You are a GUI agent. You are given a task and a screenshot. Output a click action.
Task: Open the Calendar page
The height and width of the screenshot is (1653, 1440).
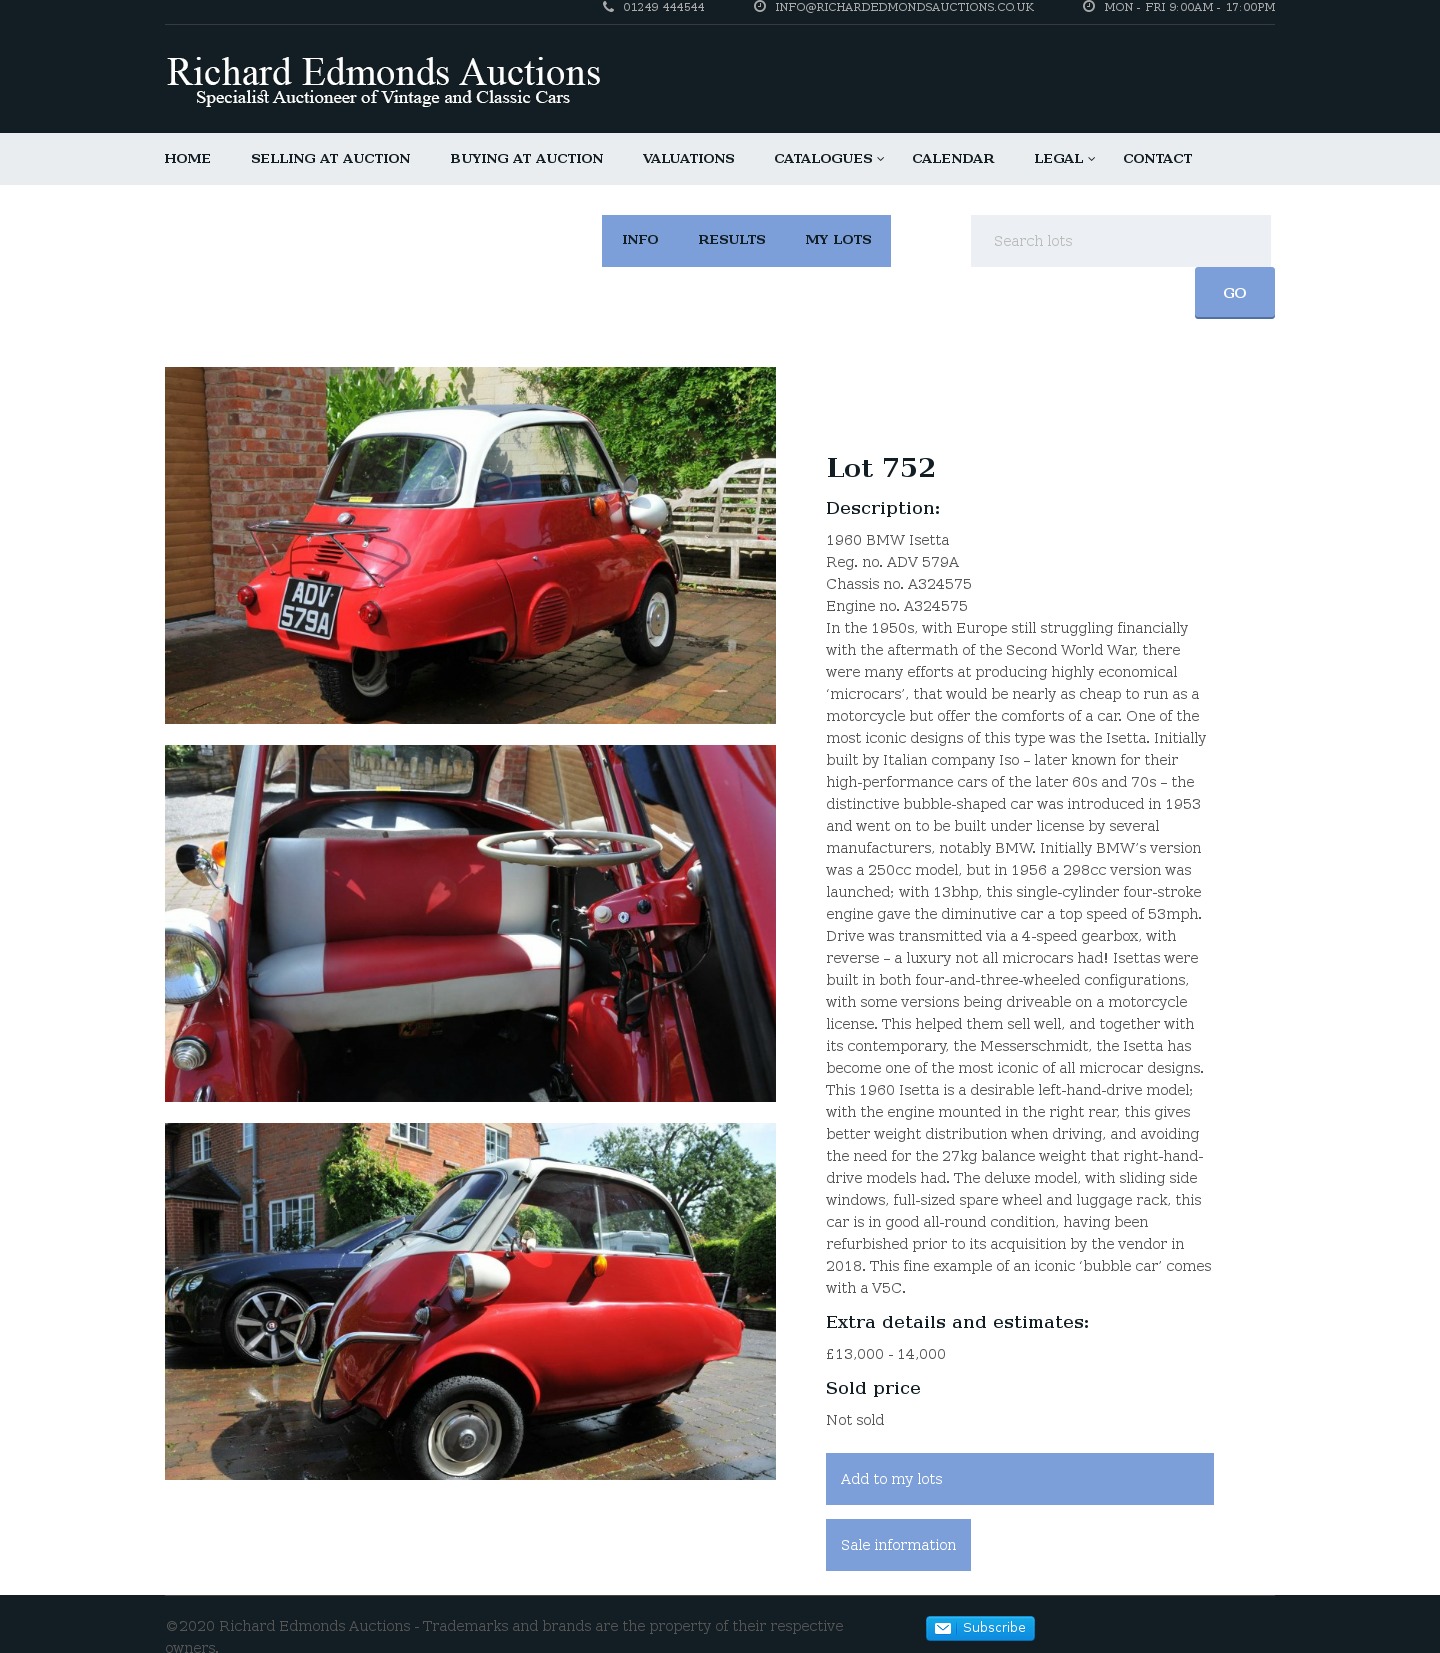953,158
